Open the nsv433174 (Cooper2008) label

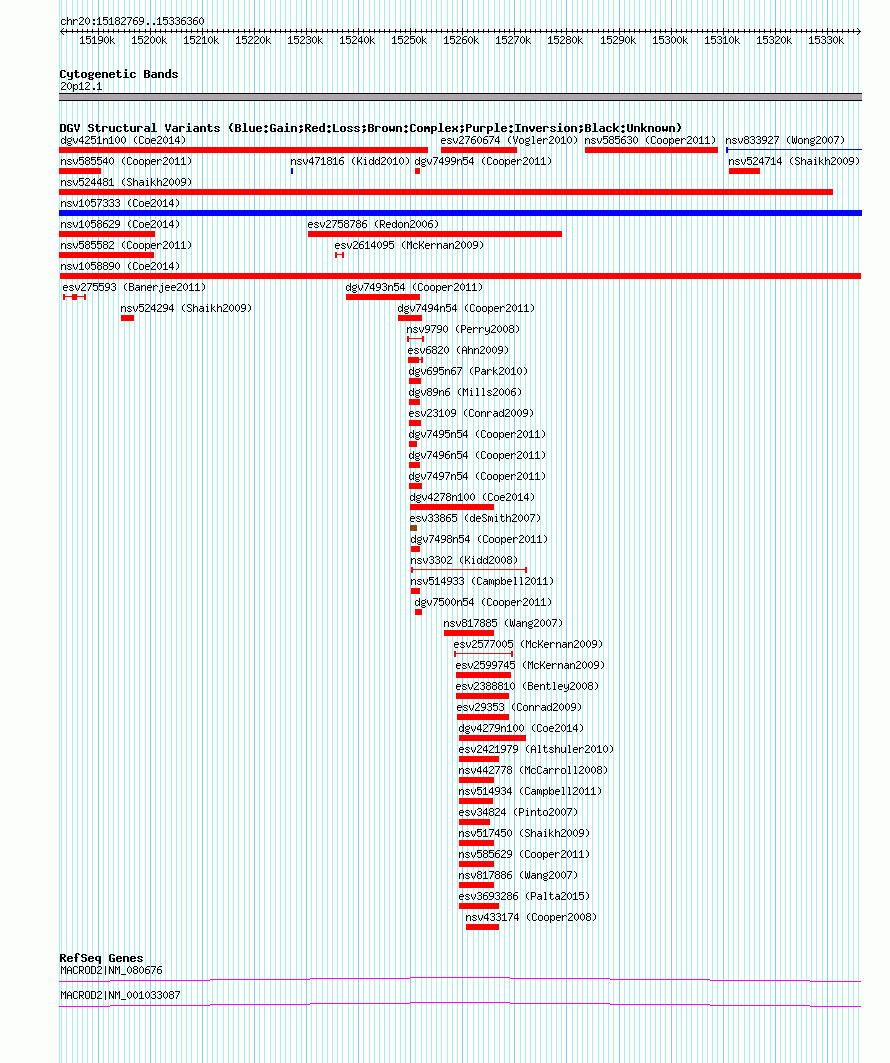click(x=531, y=918)
